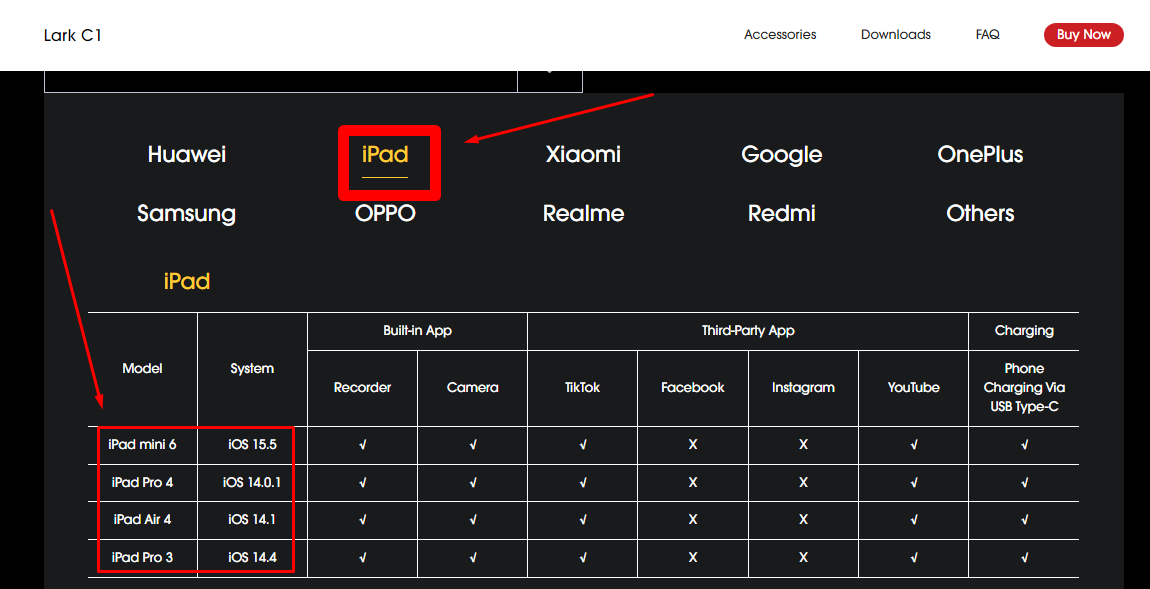The image size is (1150, 589).
Task: Expand the dropdown arrow above the brand list
Action: pos(550,81)
